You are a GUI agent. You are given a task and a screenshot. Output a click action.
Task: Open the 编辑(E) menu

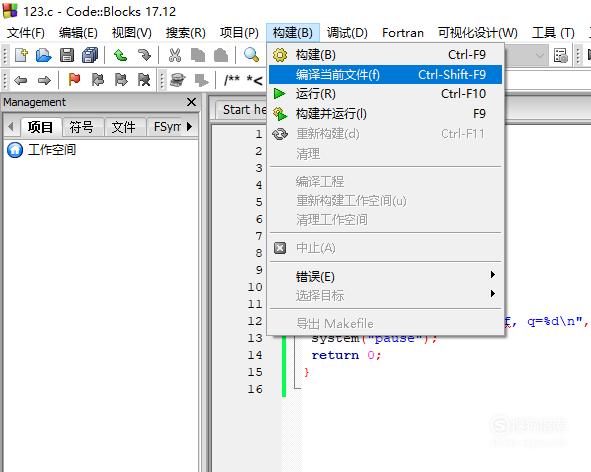pos(78,33)
